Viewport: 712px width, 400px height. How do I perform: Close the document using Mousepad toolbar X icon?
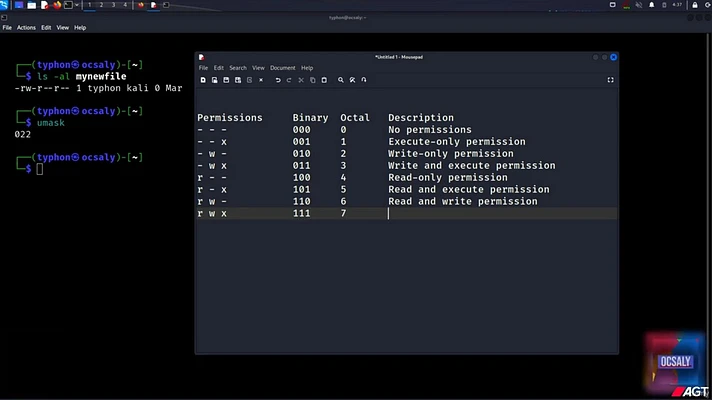point(261,80)
